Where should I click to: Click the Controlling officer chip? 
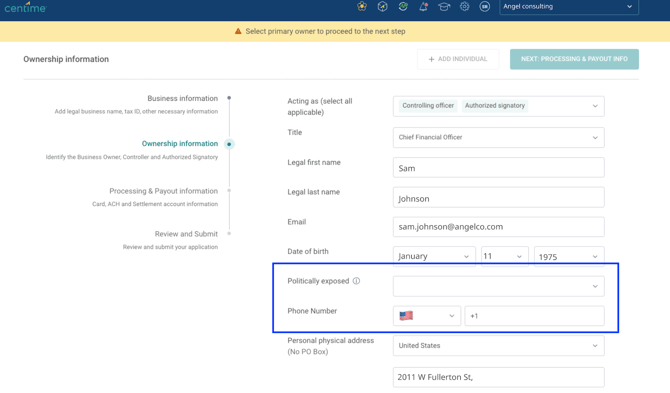[428, 106]
